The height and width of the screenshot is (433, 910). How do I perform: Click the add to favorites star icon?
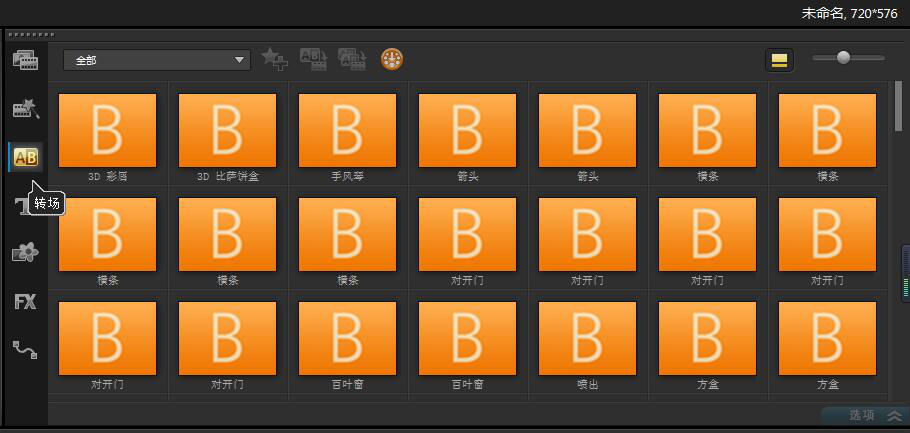(x=274, y=60)
